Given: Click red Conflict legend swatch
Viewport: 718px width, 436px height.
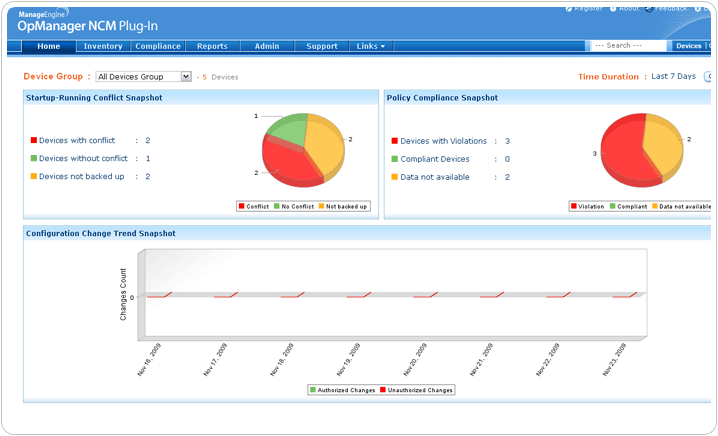Looking at the screenshot, I should point(242,206).
